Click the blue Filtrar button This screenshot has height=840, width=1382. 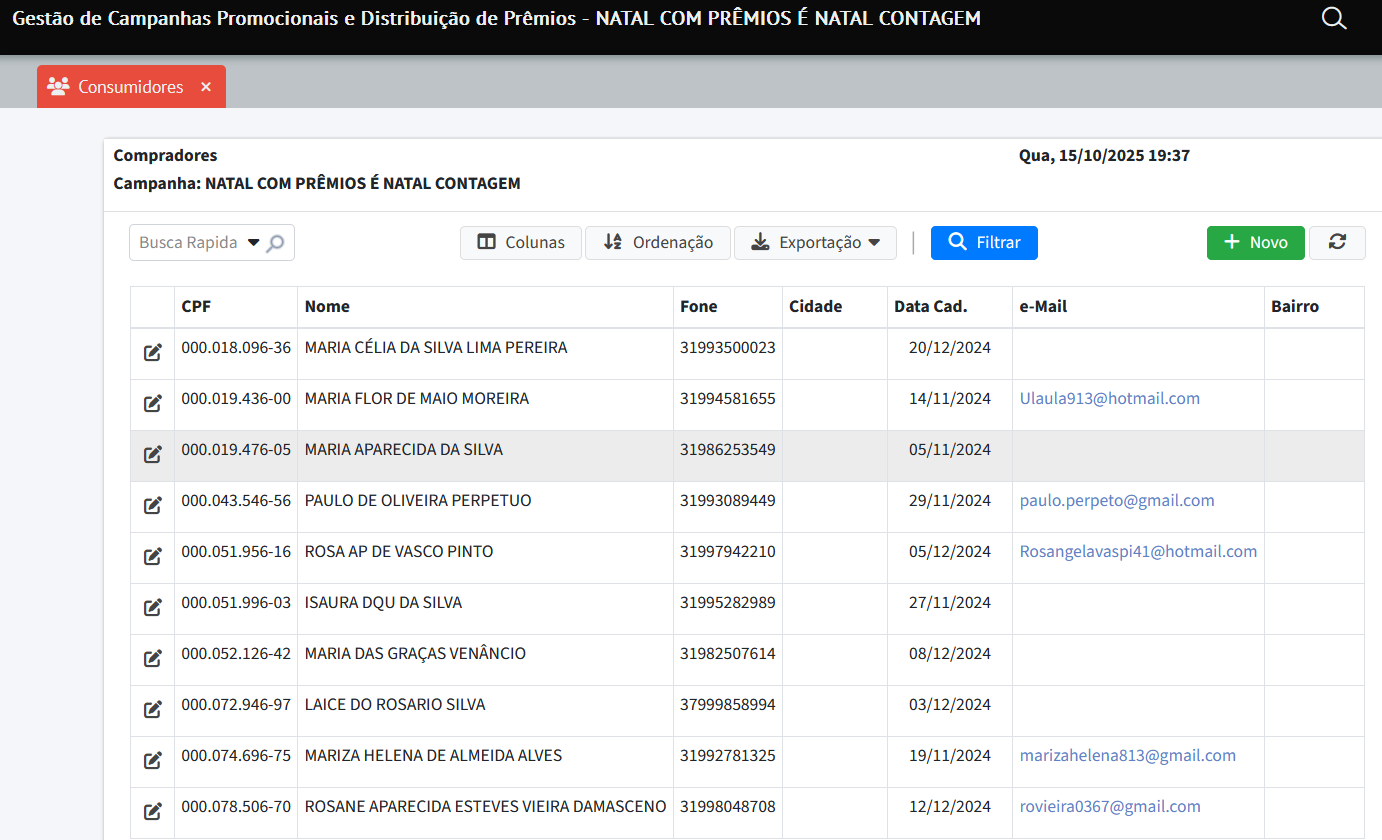pos(984,243)
